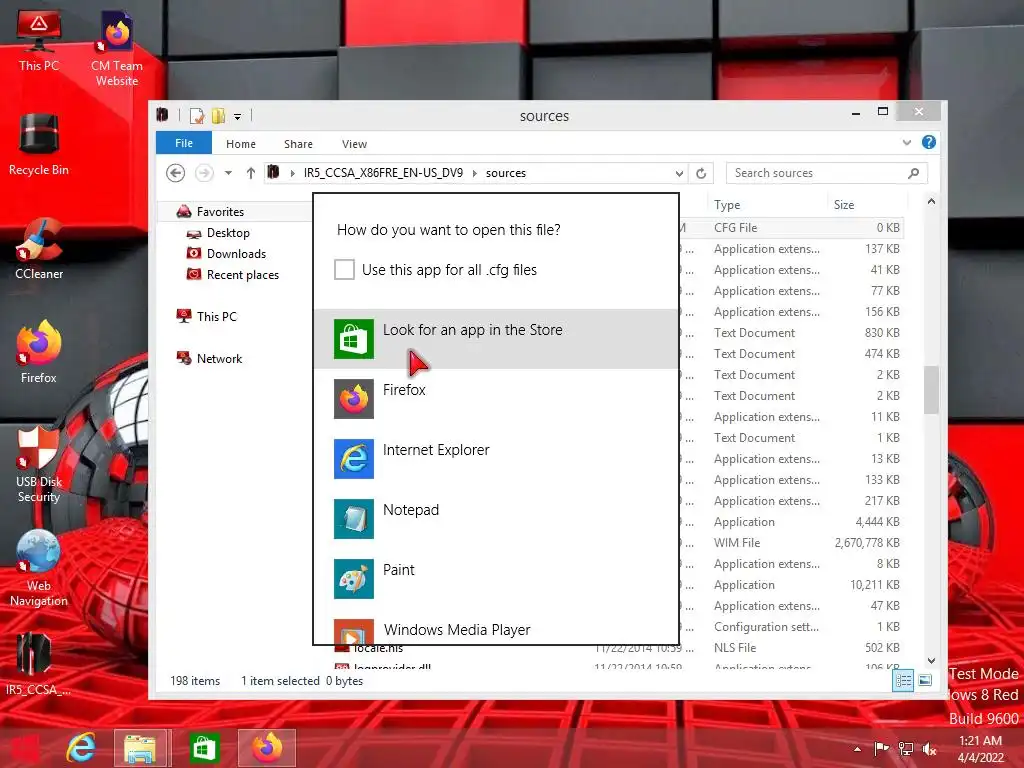Click the Firefox taskbar button
This screenshot has width=1024, height=768.
[x=266, y=748]
